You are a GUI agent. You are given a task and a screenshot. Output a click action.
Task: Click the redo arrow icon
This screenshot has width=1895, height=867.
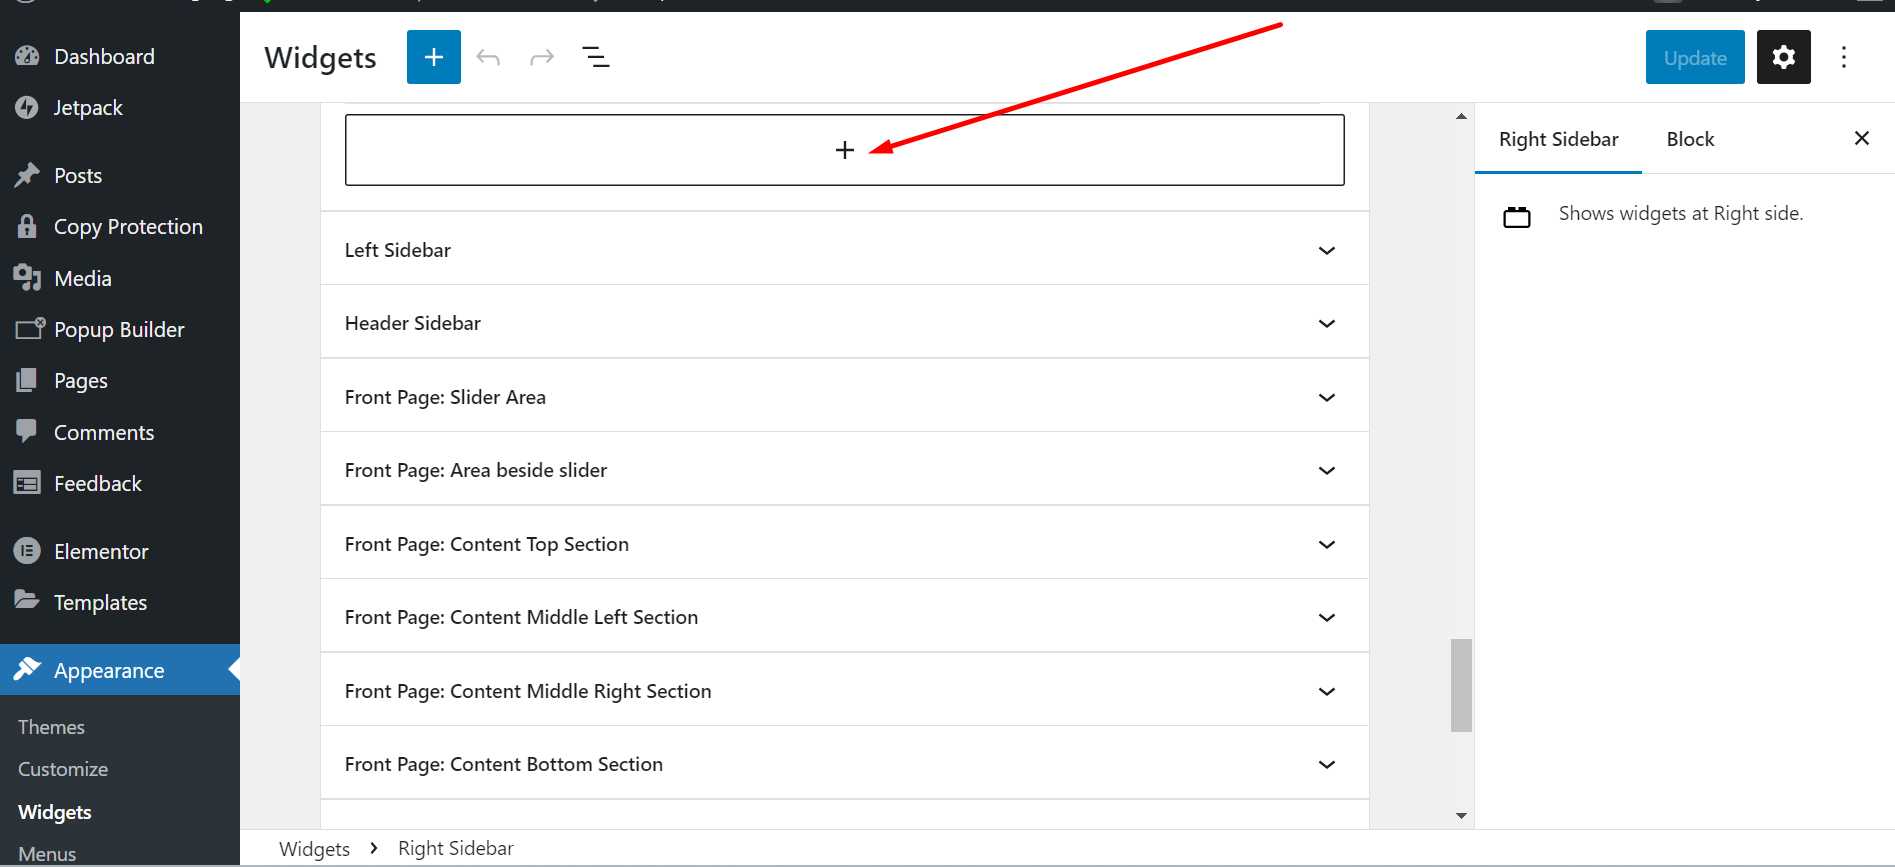[x=542, y=57]
